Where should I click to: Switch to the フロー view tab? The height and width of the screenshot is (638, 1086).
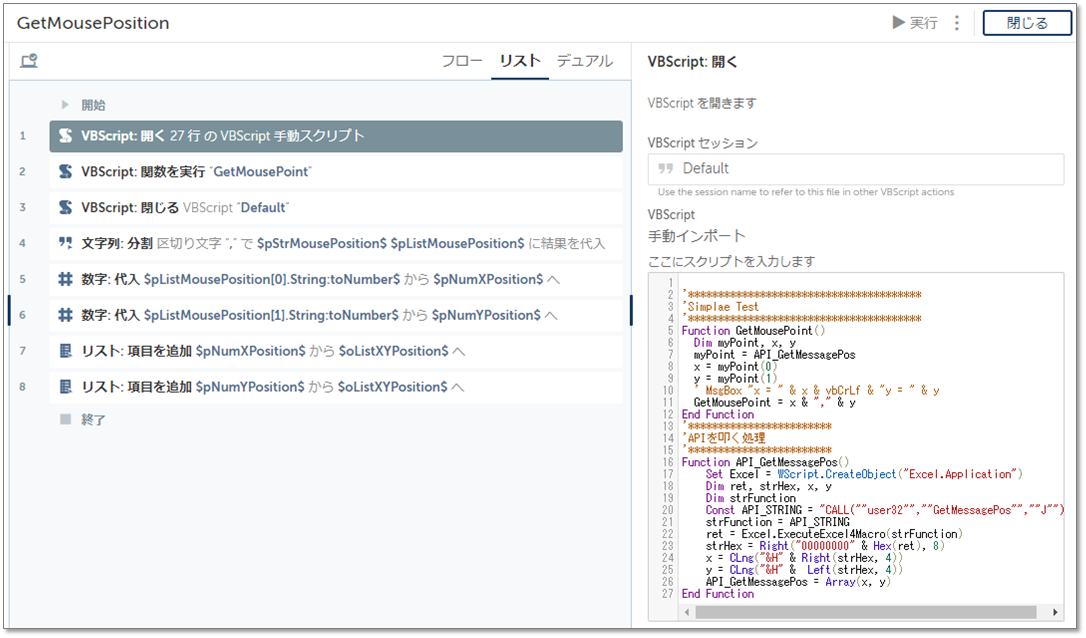pyautogui.click(x=462, y=61)
